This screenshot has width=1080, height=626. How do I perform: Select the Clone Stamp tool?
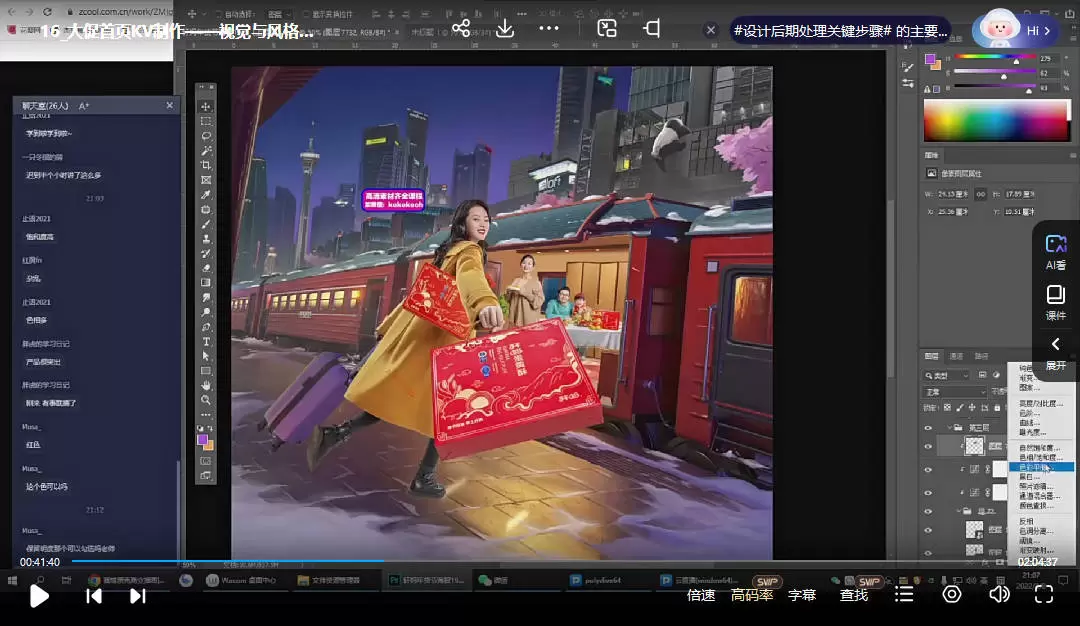click(x=206, y=239)
